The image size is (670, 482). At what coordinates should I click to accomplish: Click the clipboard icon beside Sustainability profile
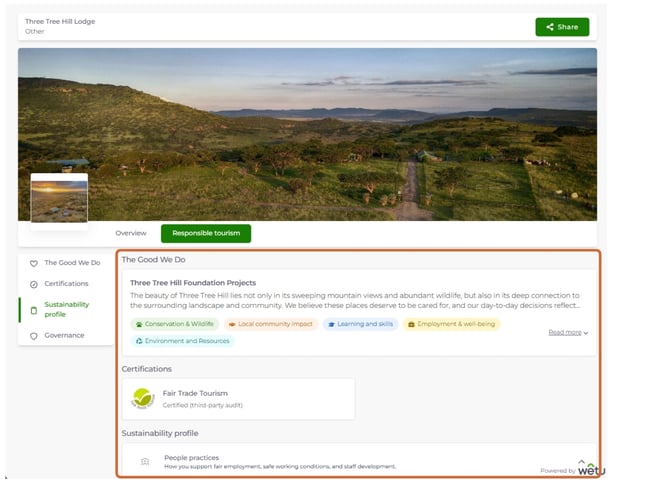tap(34, 310)
